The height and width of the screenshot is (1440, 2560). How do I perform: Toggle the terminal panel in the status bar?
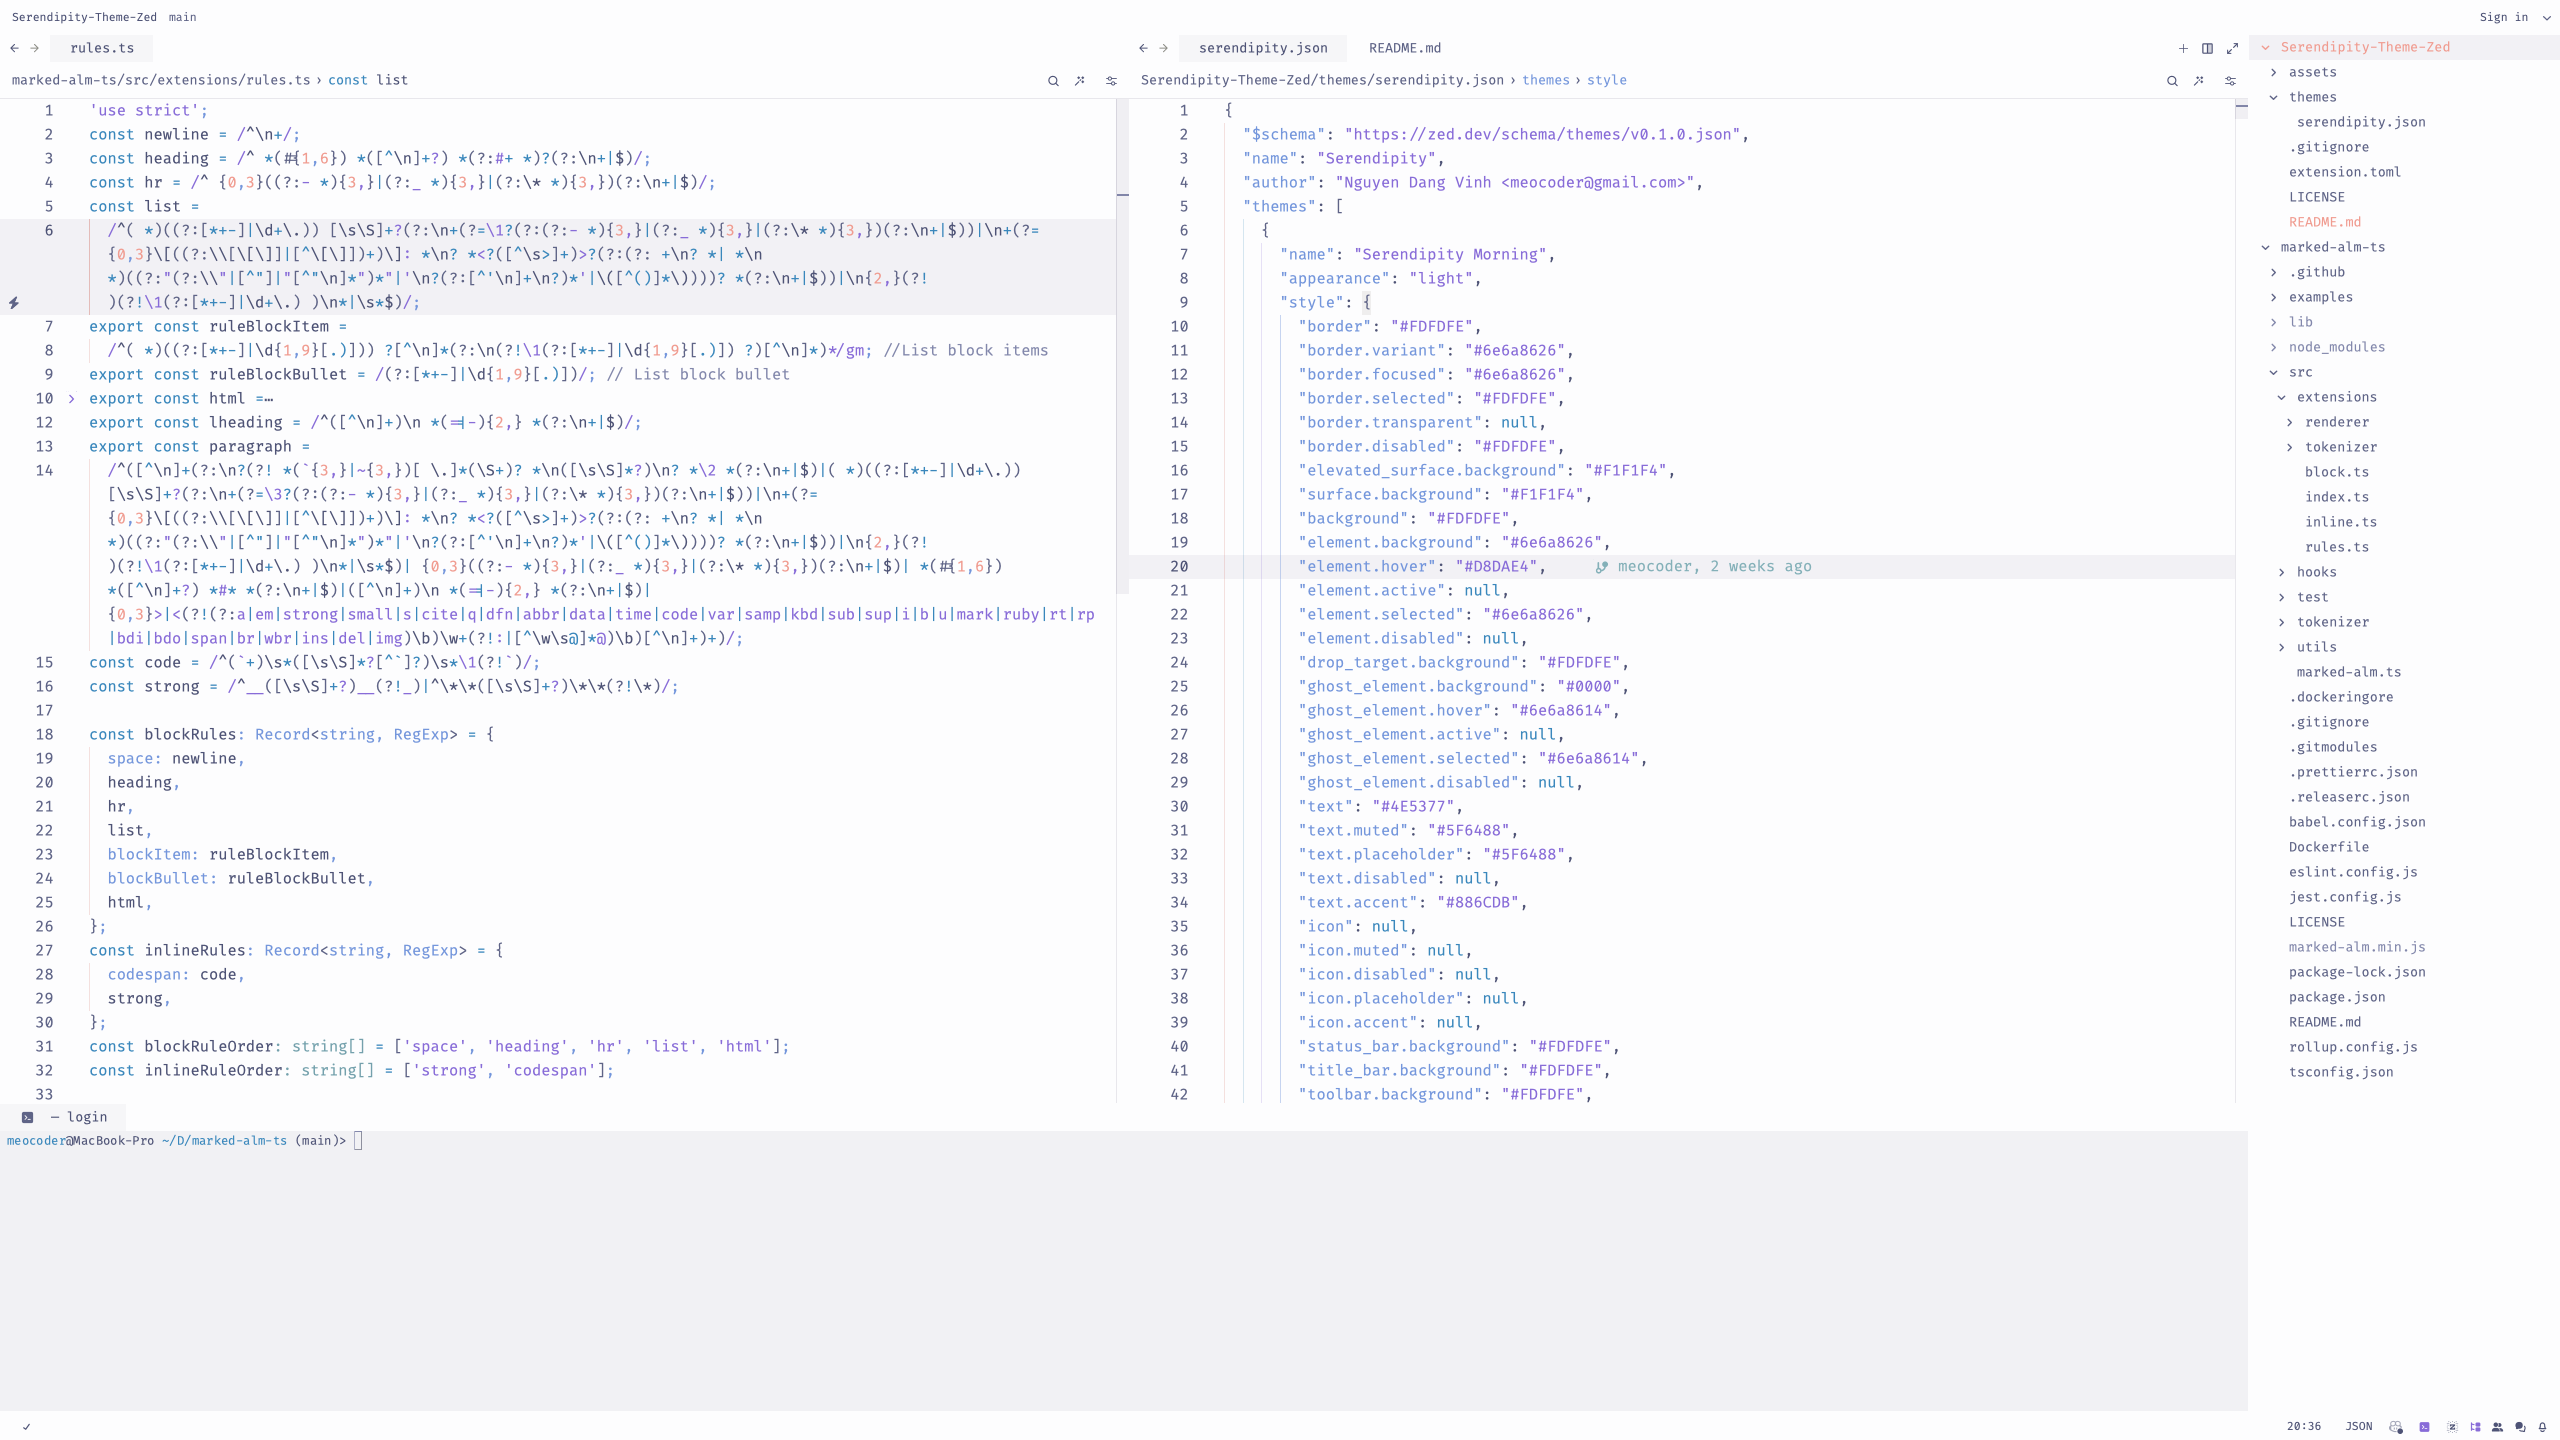point(2424,1427)
